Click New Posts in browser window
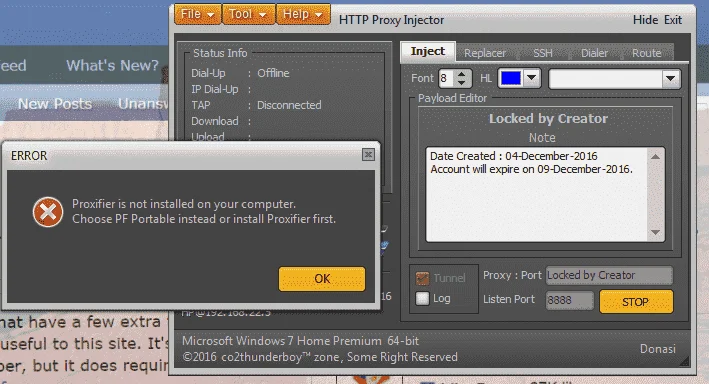709x384 pixels. click(55, 104)
